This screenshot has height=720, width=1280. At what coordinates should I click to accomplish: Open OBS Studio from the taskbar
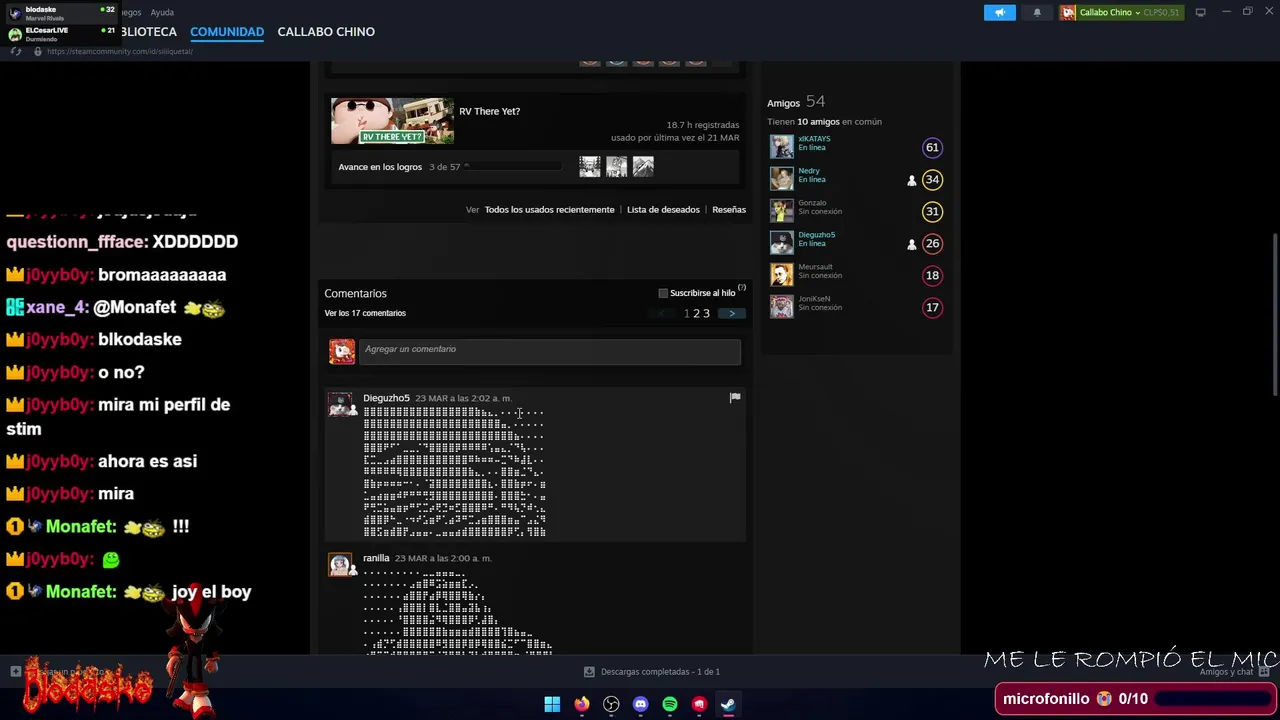611,704
